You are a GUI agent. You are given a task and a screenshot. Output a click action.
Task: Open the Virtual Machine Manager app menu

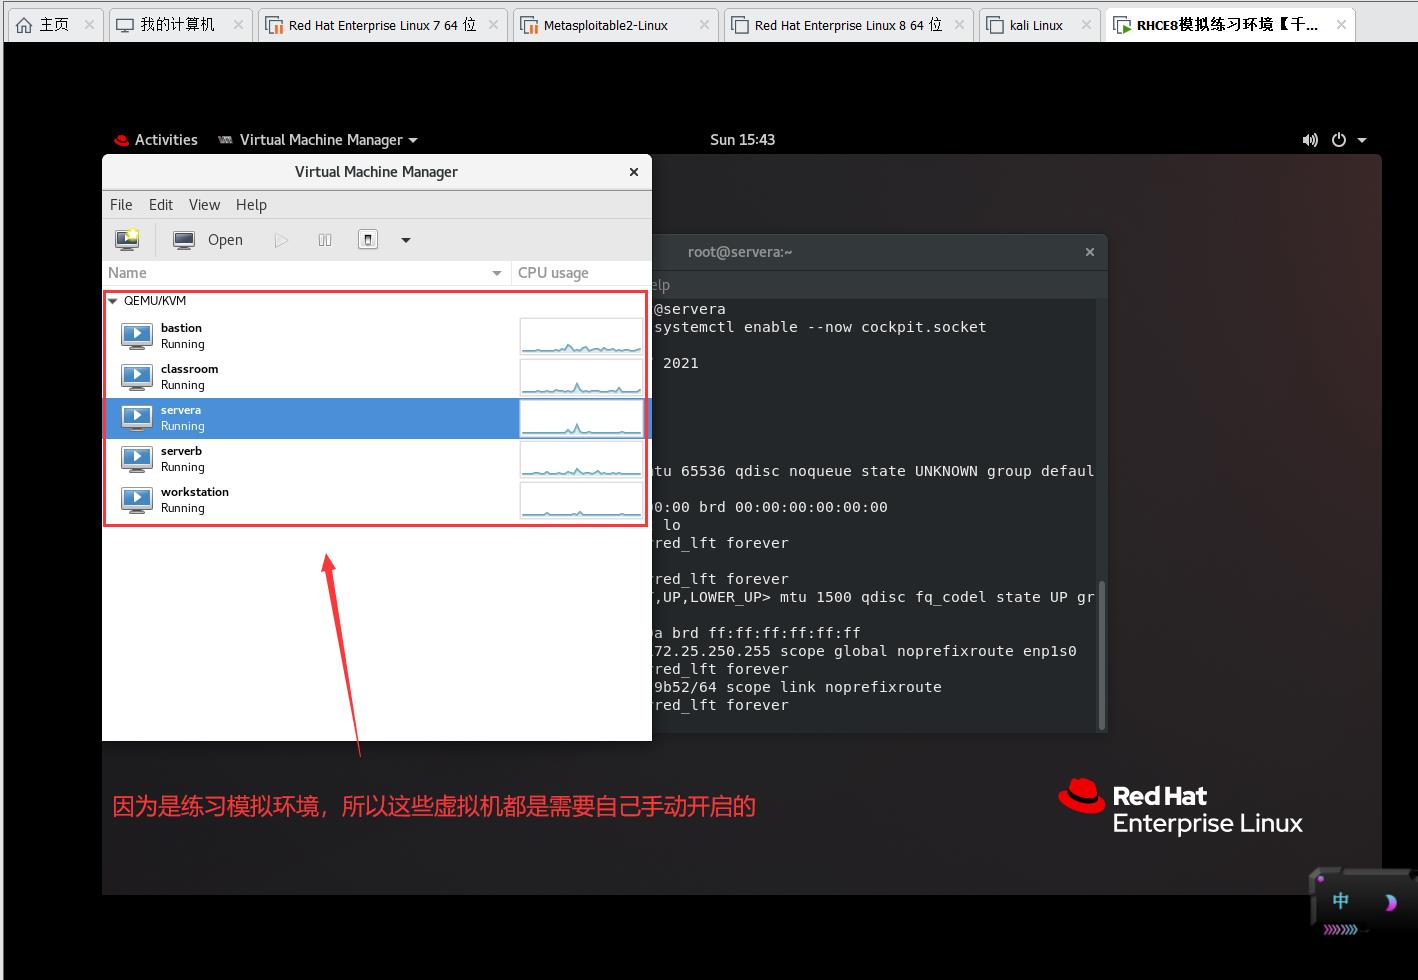(318, 140)
